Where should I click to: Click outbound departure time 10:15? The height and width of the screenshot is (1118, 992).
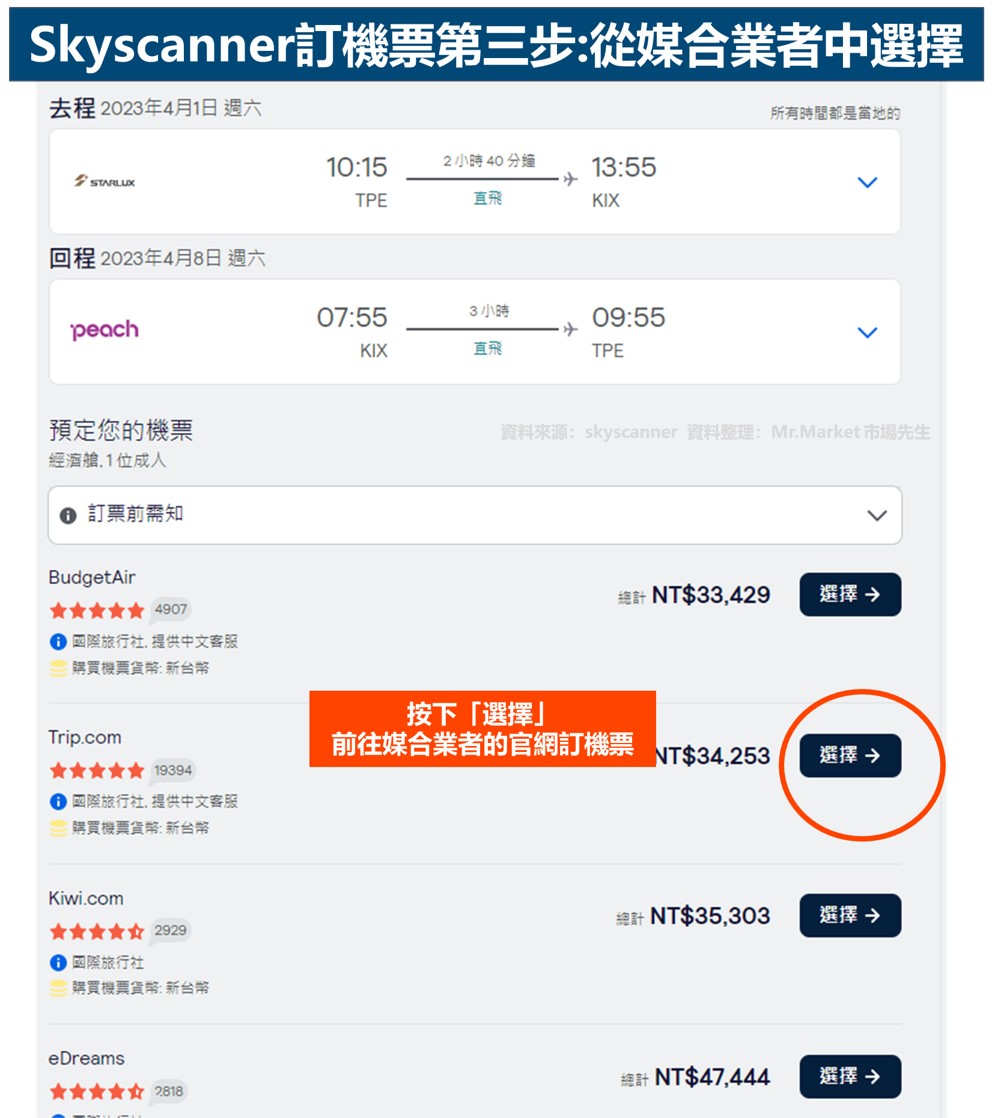(x=357, y=168)
